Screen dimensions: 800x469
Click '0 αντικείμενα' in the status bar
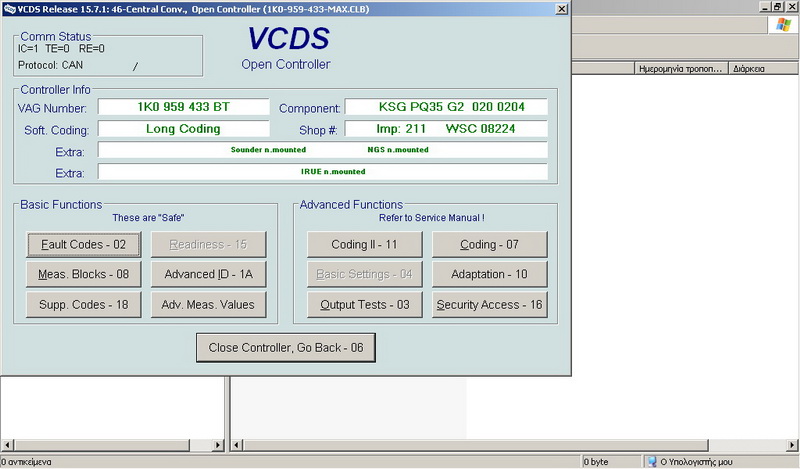click(x=26, y=462)
